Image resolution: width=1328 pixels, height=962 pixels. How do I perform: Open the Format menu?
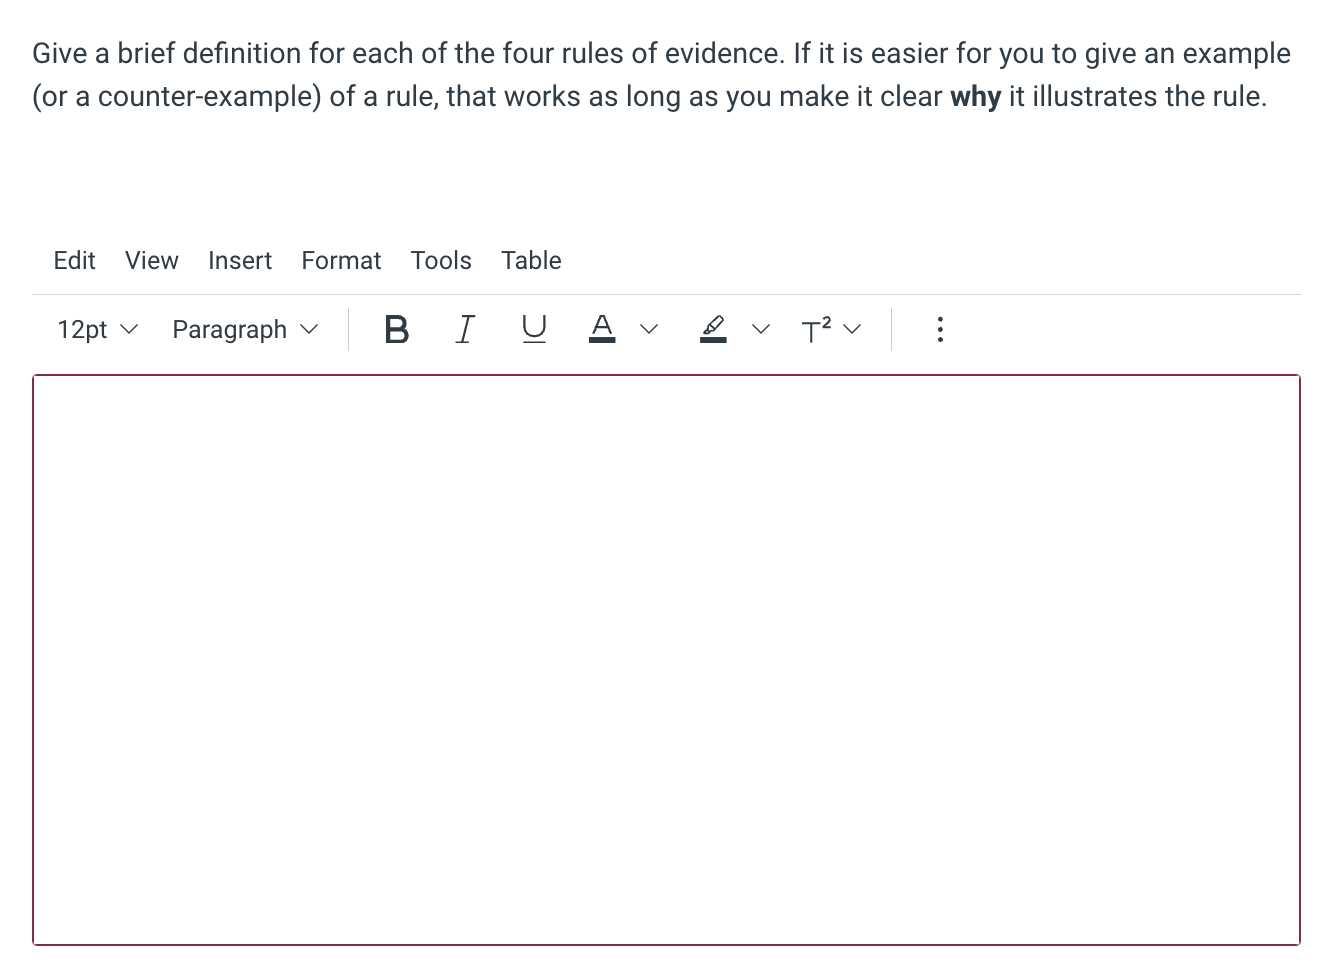(x=341, y=260)
